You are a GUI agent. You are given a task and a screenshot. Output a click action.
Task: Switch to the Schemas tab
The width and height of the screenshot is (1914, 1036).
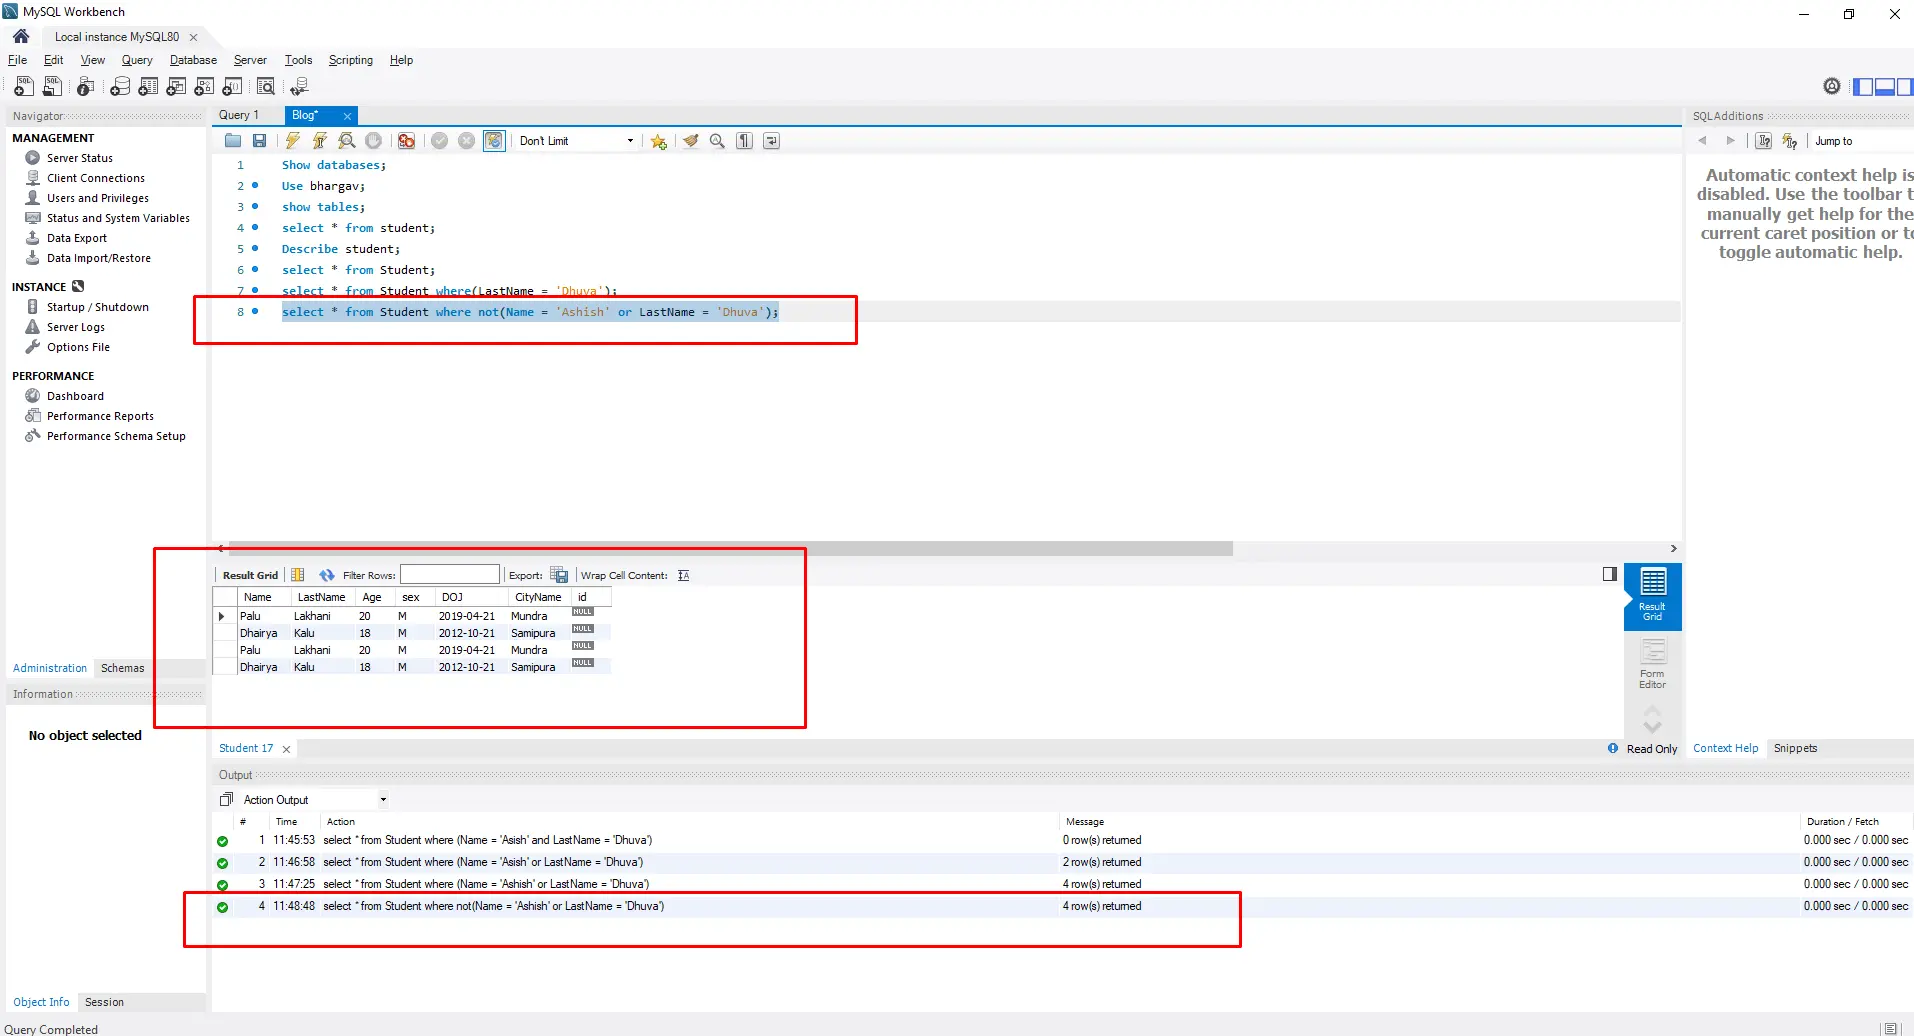click(x=122, y=668)
